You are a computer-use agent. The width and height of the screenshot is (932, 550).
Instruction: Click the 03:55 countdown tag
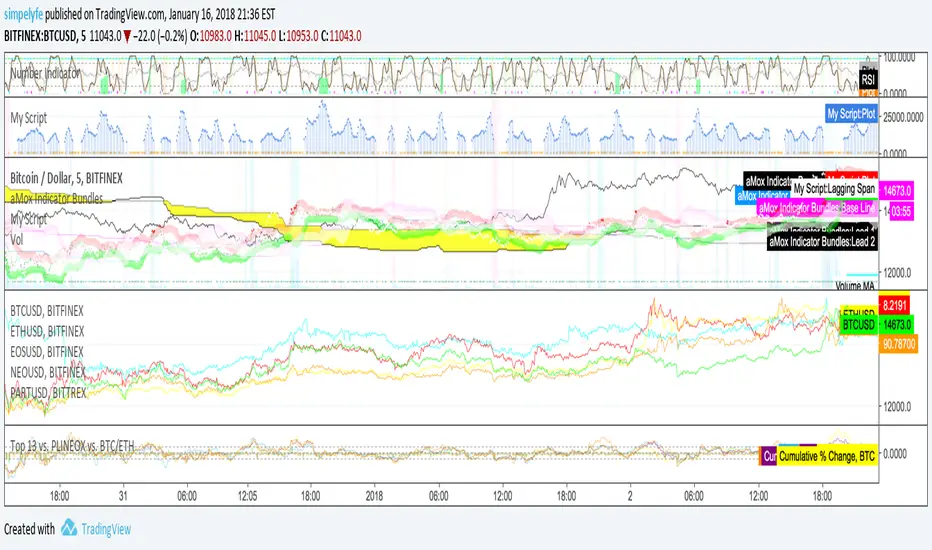coord(901,211)
